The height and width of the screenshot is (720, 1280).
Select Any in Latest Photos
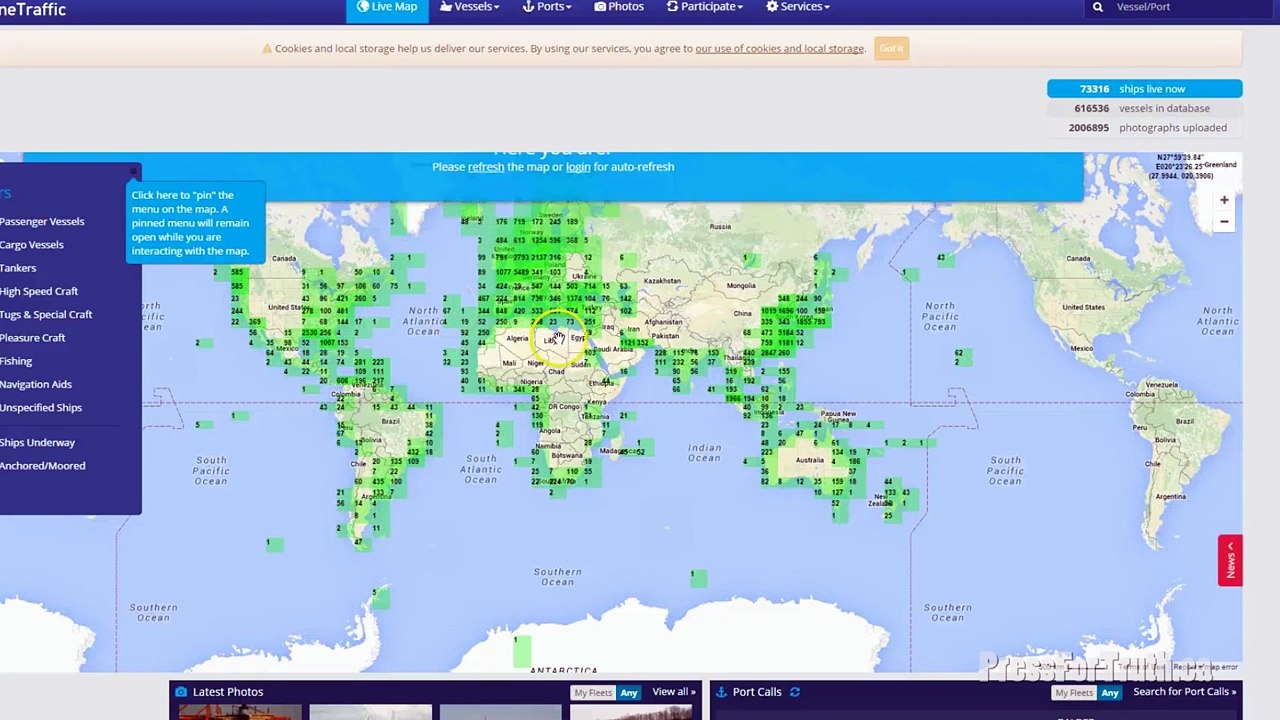tap(629, 693)
